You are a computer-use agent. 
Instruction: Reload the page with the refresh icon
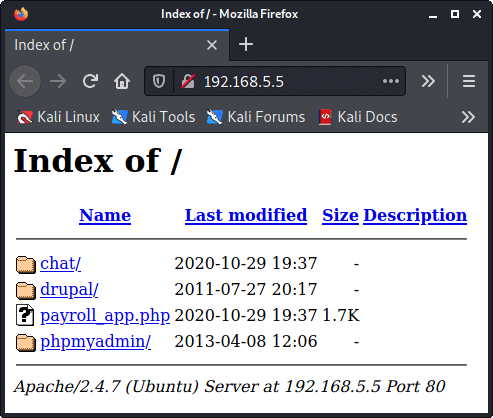[x=90, y=81]
